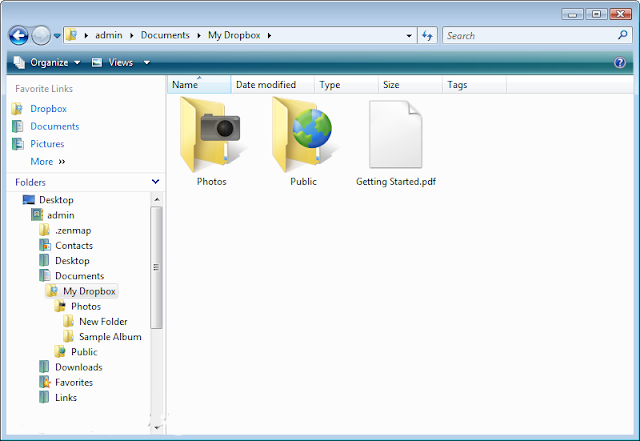Viewport: 640px width, 441px height.
Task: Collapse the Folders pane chevron
Action: (155, 182)
